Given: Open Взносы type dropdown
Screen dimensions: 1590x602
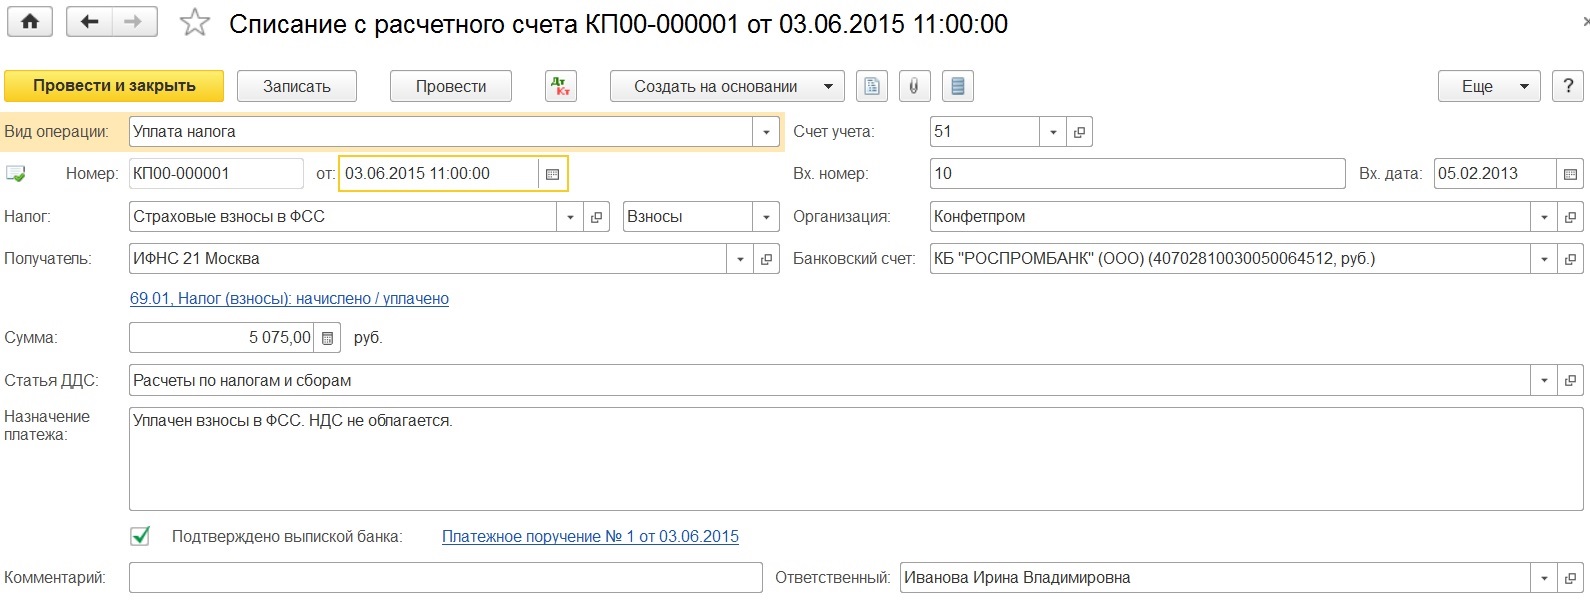Looking at the screenshot, I should point(766,217).
